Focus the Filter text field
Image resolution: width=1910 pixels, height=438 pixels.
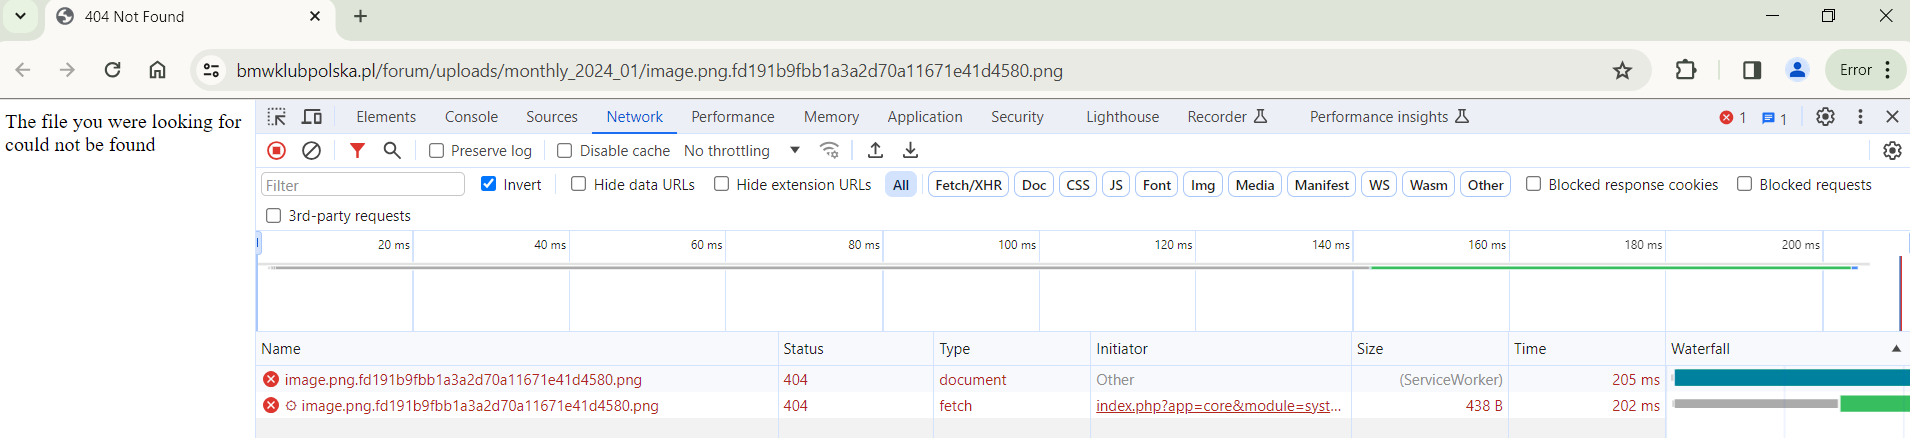click(363, 185)
